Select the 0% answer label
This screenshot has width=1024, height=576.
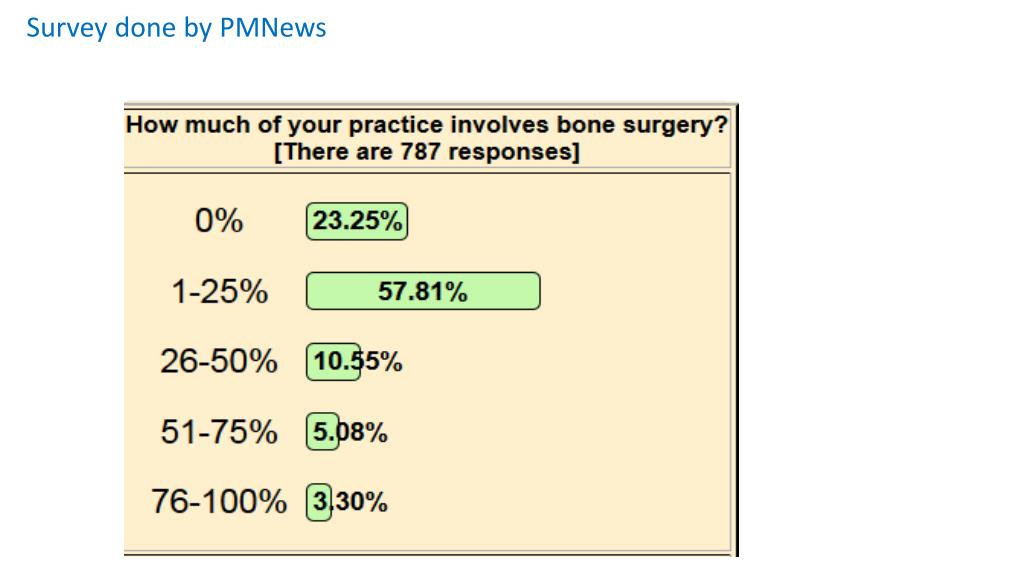[x=219, y=221]
